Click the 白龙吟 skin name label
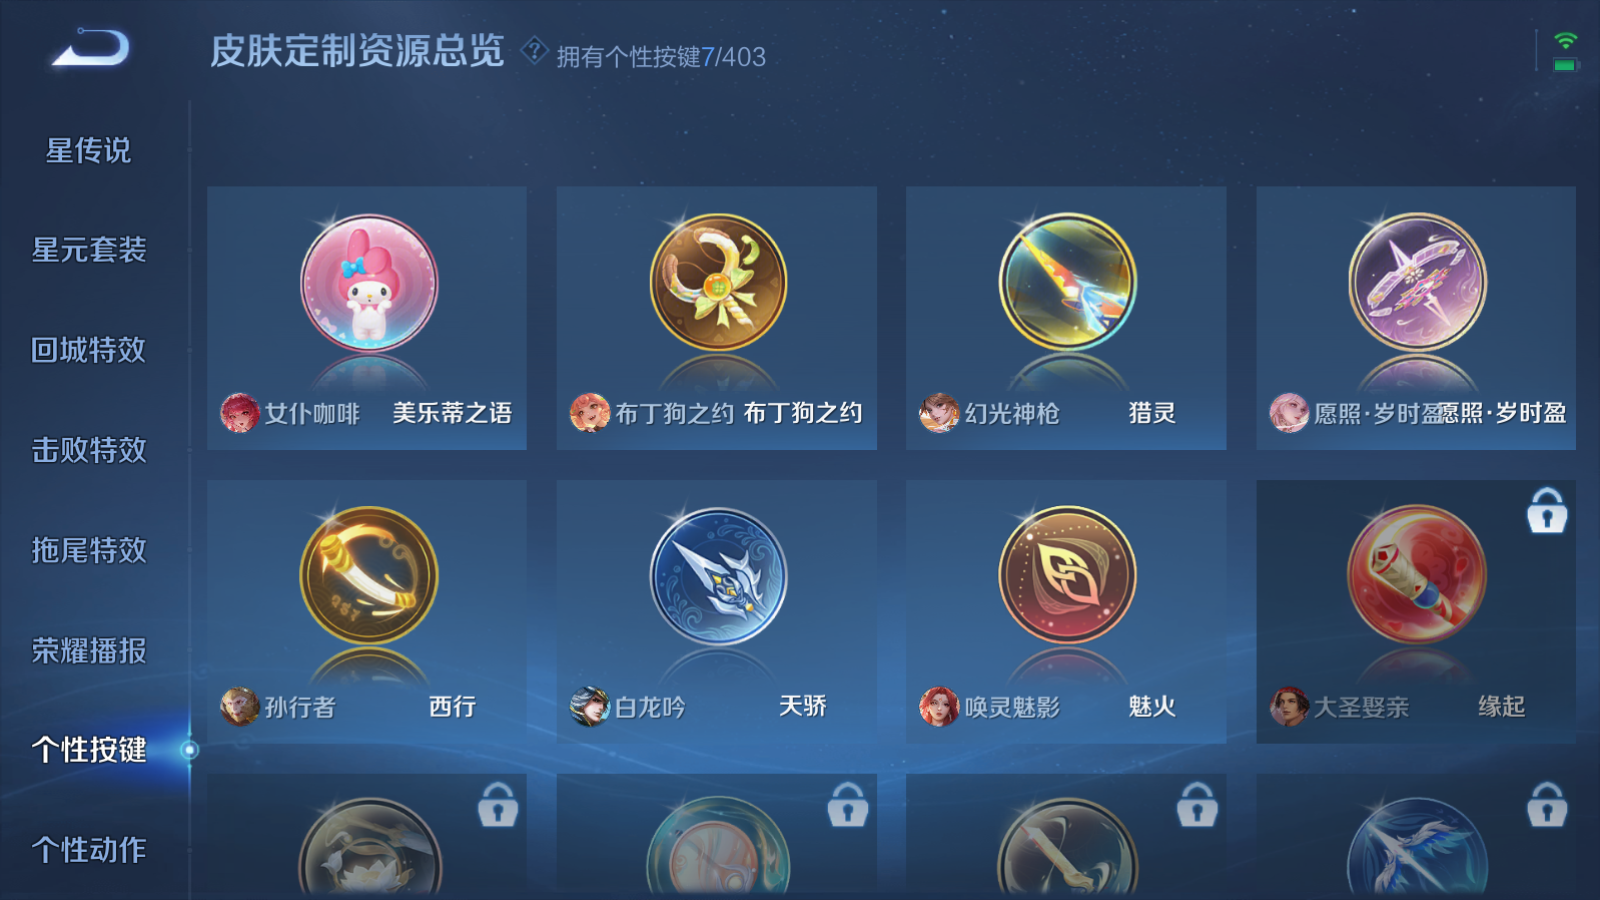Image resolution: width=1600 pixels, height=900 pixels. 650,707
